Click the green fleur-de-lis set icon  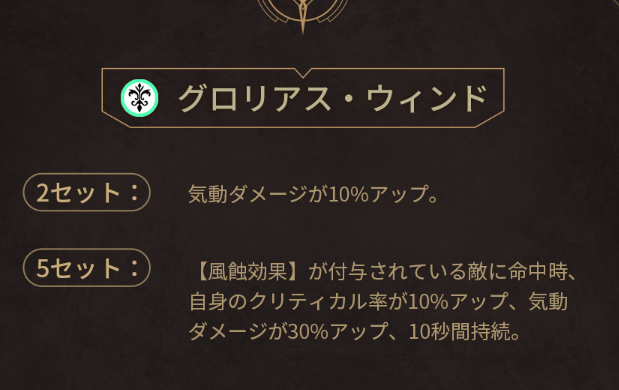click(x=139, y=98)
